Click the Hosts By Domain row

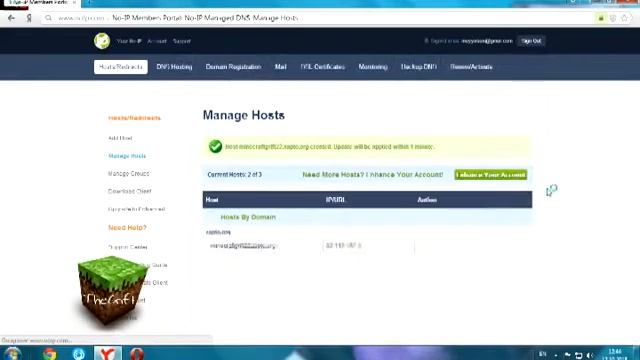coord(367,217)
